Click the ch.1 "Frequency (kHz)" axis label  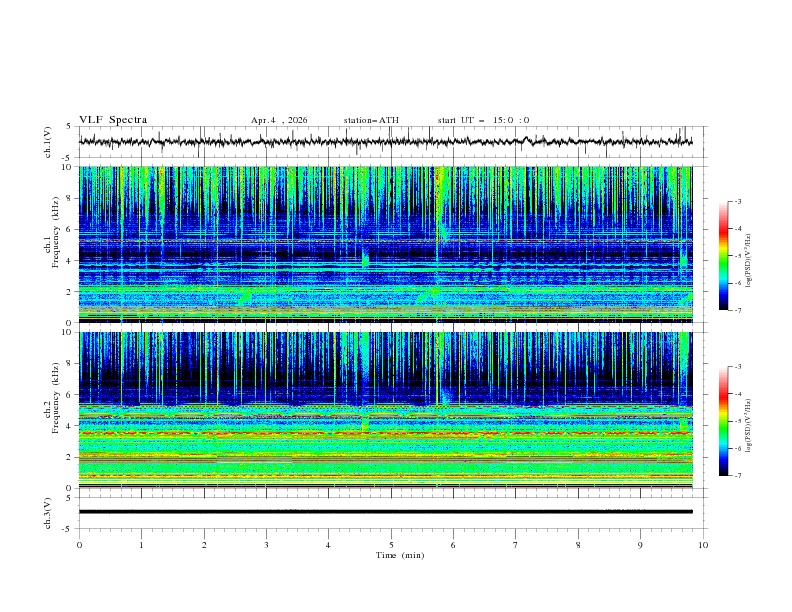click(x=55, y=231)
